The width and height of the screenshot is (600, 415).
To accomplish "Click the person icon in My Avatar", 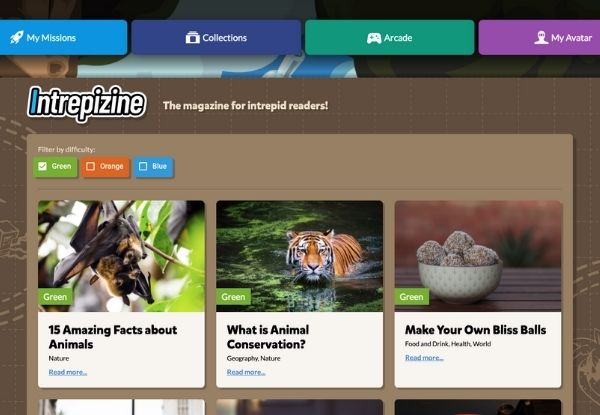I will click(541, 38).
